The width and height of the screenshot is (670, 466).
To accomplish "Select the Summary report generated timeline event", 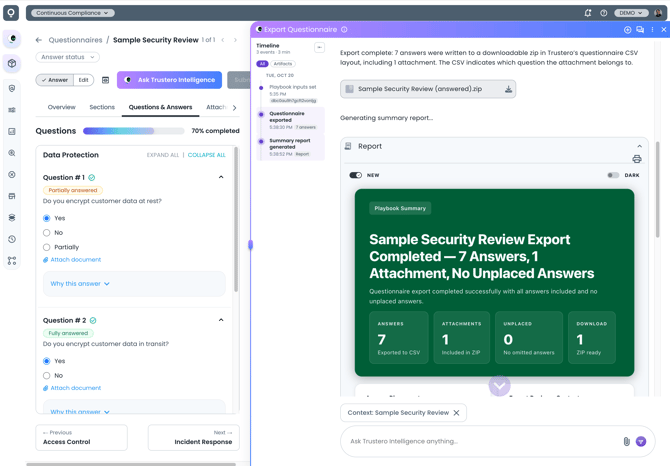I will (x=291, y=147).
